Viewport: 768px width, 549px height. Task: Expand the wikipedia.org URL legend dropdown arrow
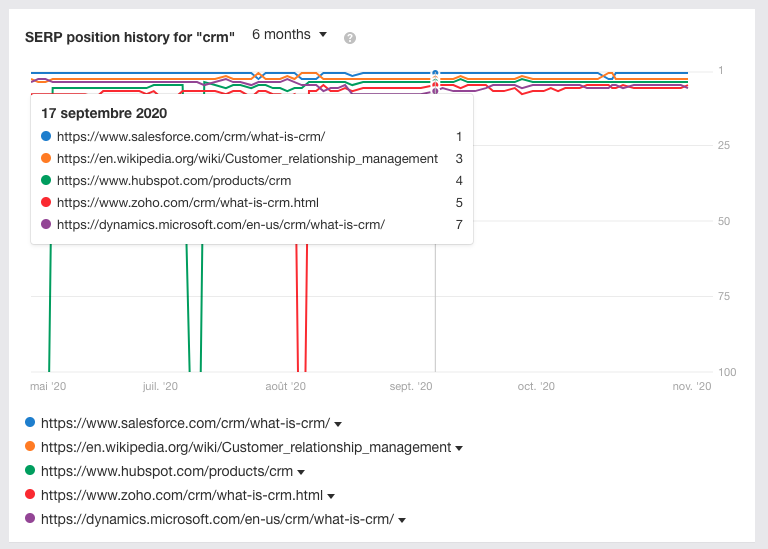[x=459, y=448]
